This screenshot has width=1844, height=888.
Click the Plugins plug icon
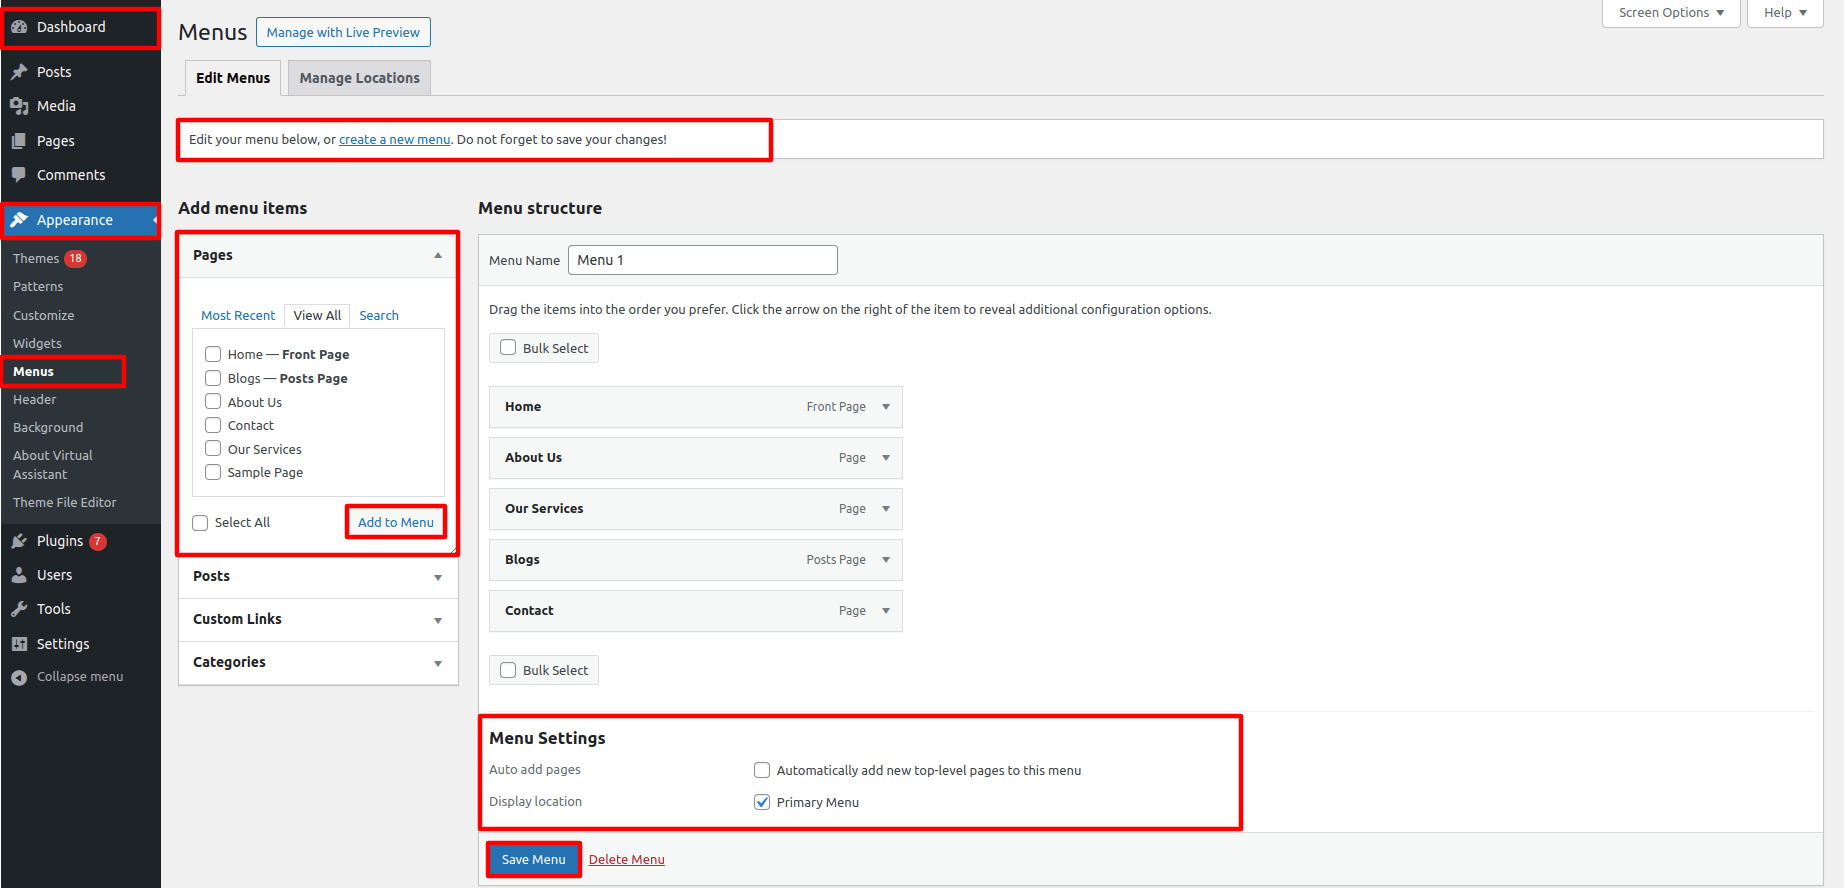point(19,541)
